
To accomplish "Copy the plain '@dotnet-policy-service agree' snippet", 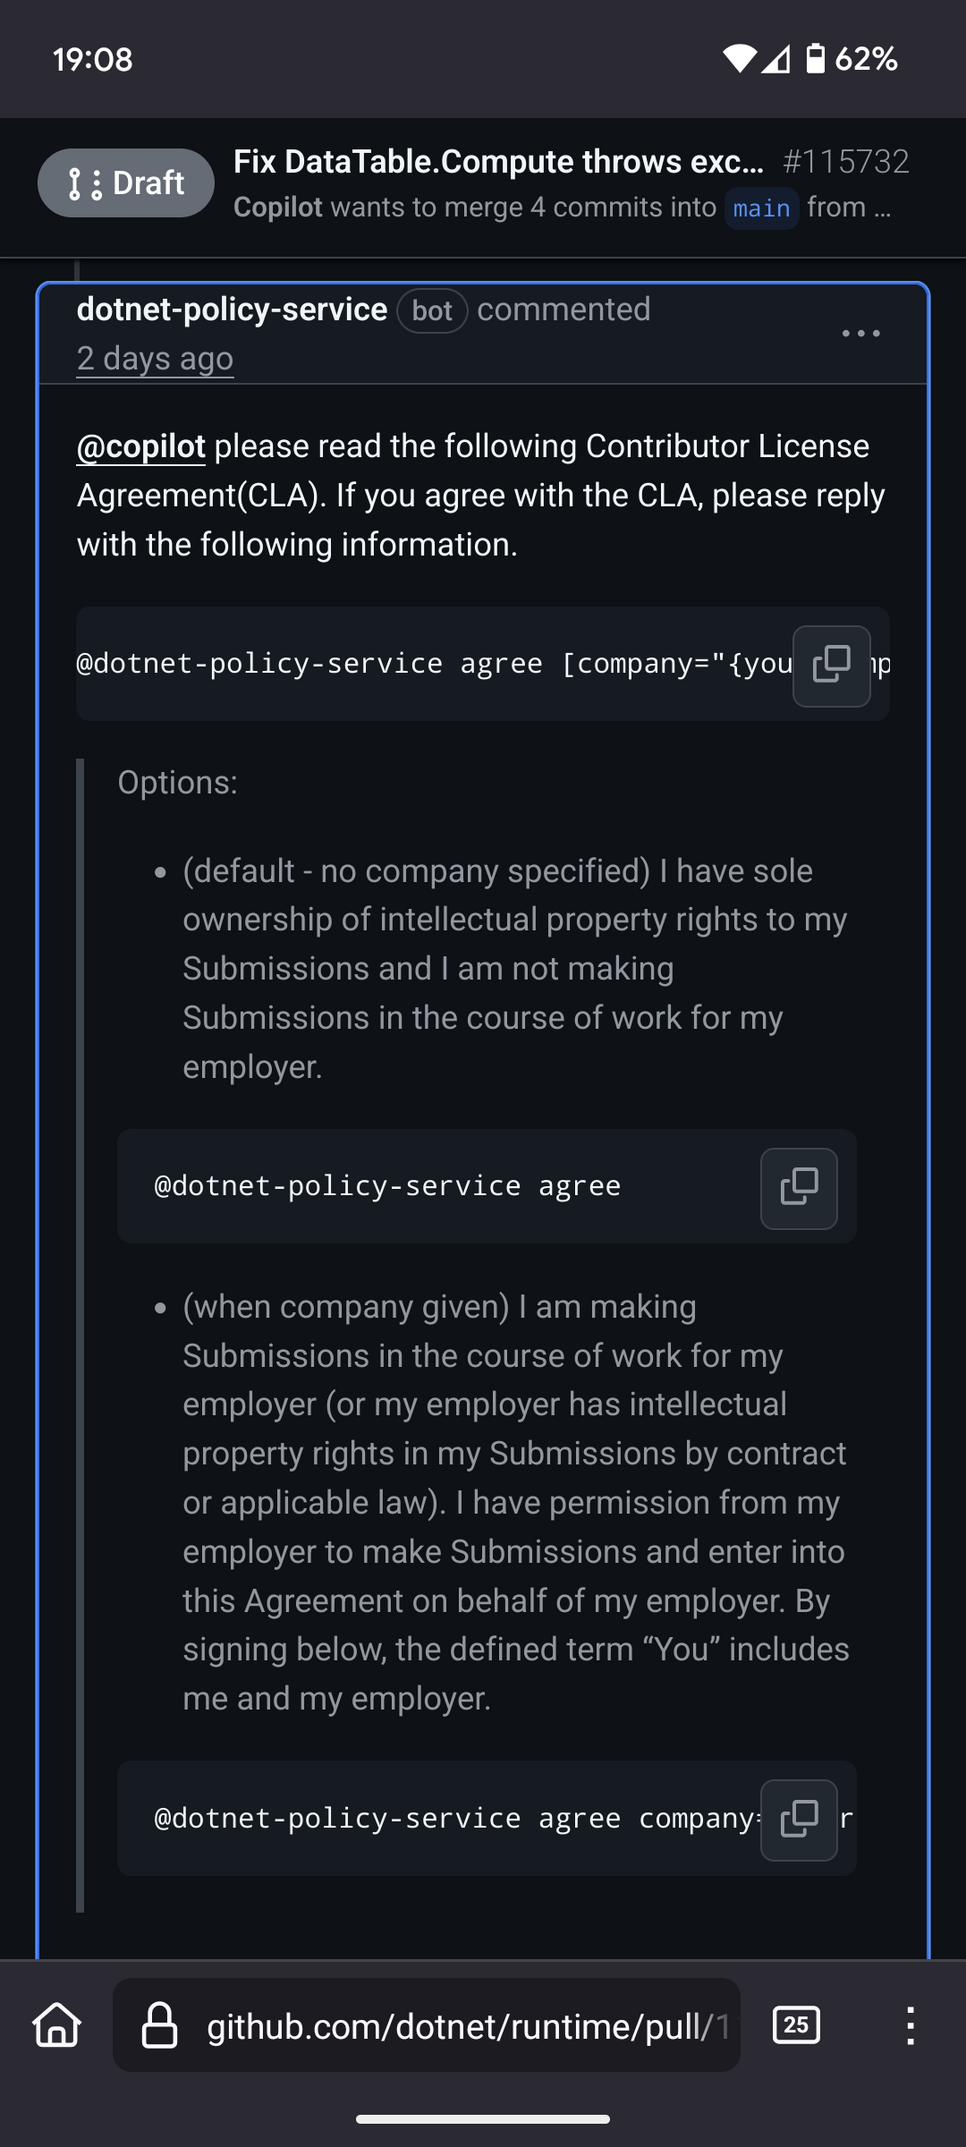I will click(798, 1188).
